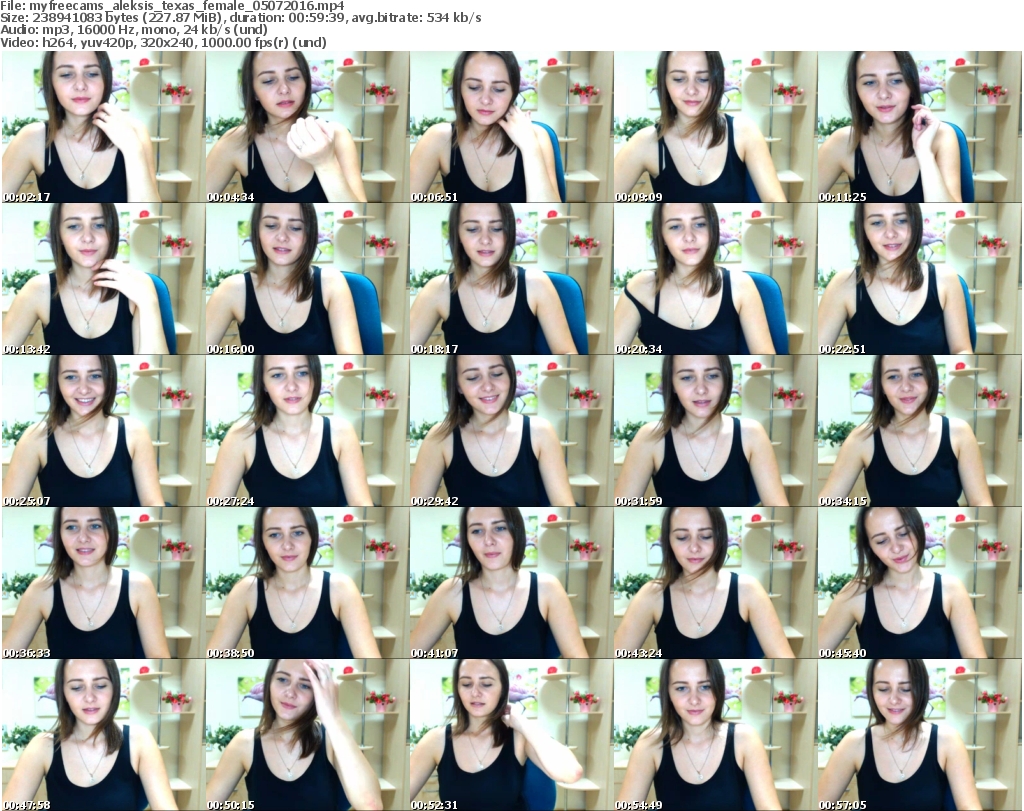Open the 00:27:24 preview frame

point(308,431)
